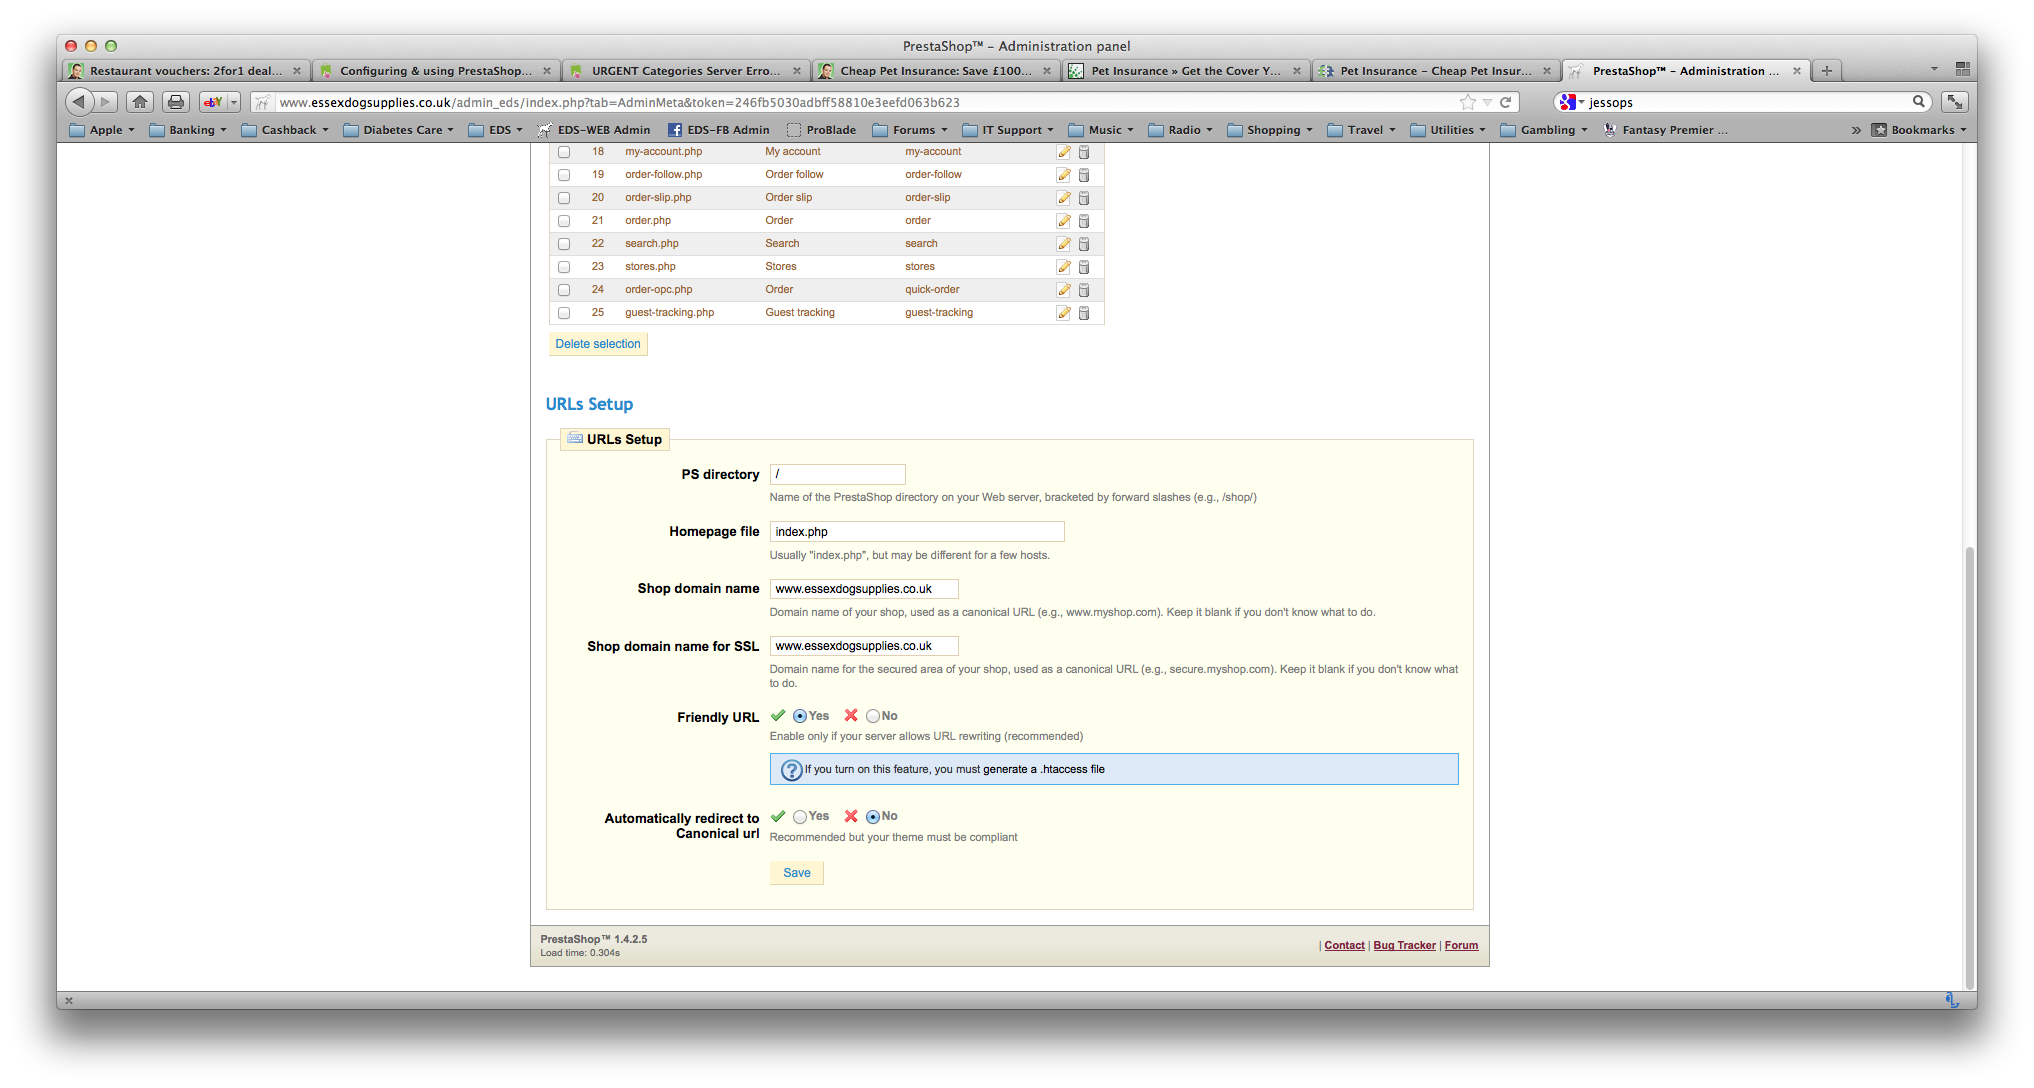Image resolution: width=2034 pixels, height=1088 pixels.
Task: Click the print toolbar icon
Action: pyautogui.click(x=176, y=102)
